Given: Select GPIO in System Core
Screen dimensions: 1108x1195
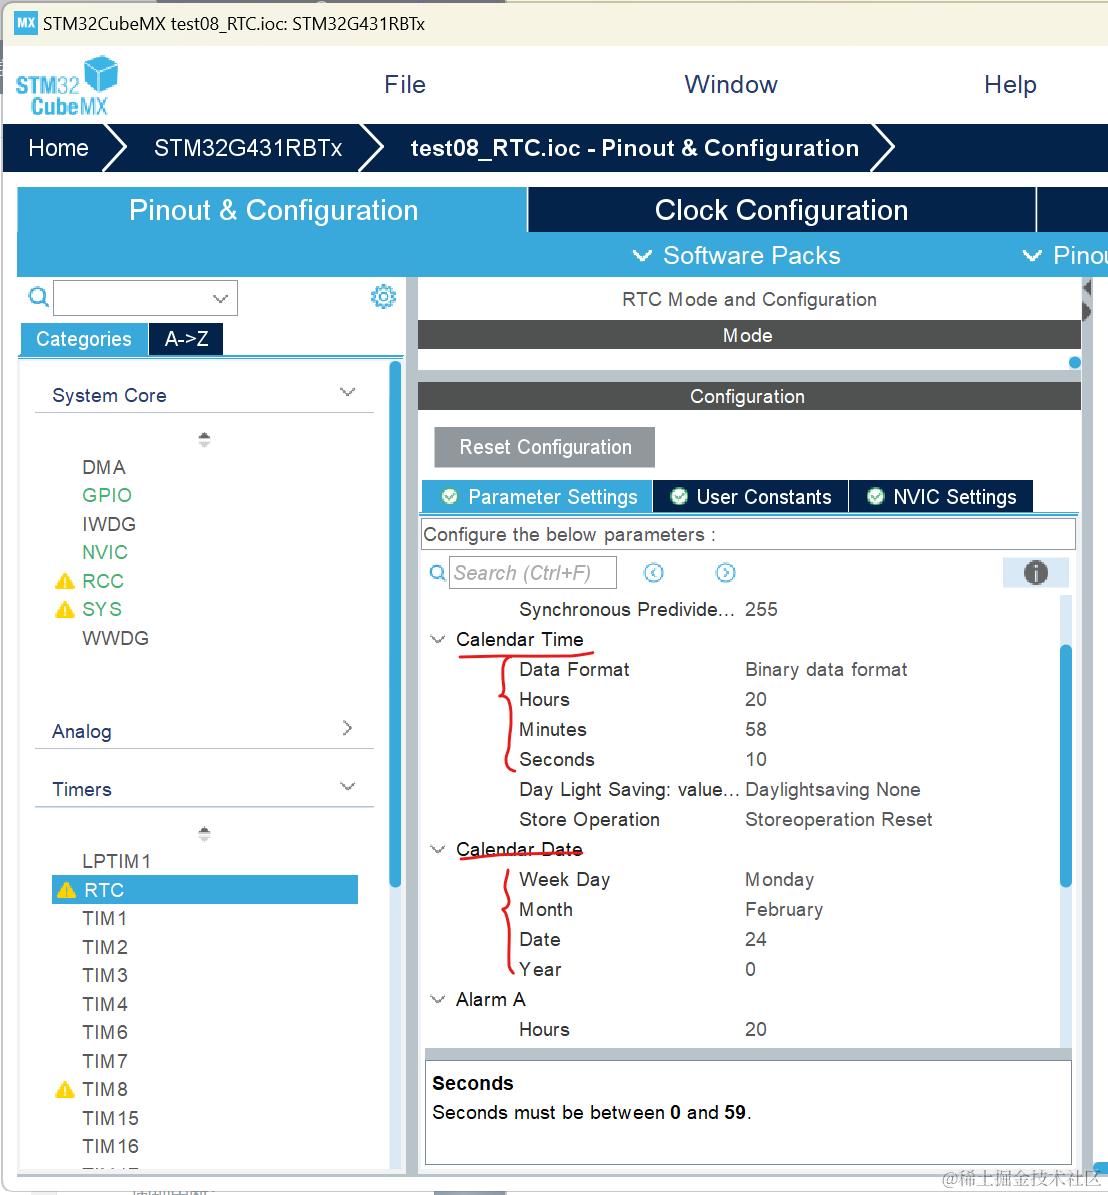Looking at the screenshot, I should point(107,495).
